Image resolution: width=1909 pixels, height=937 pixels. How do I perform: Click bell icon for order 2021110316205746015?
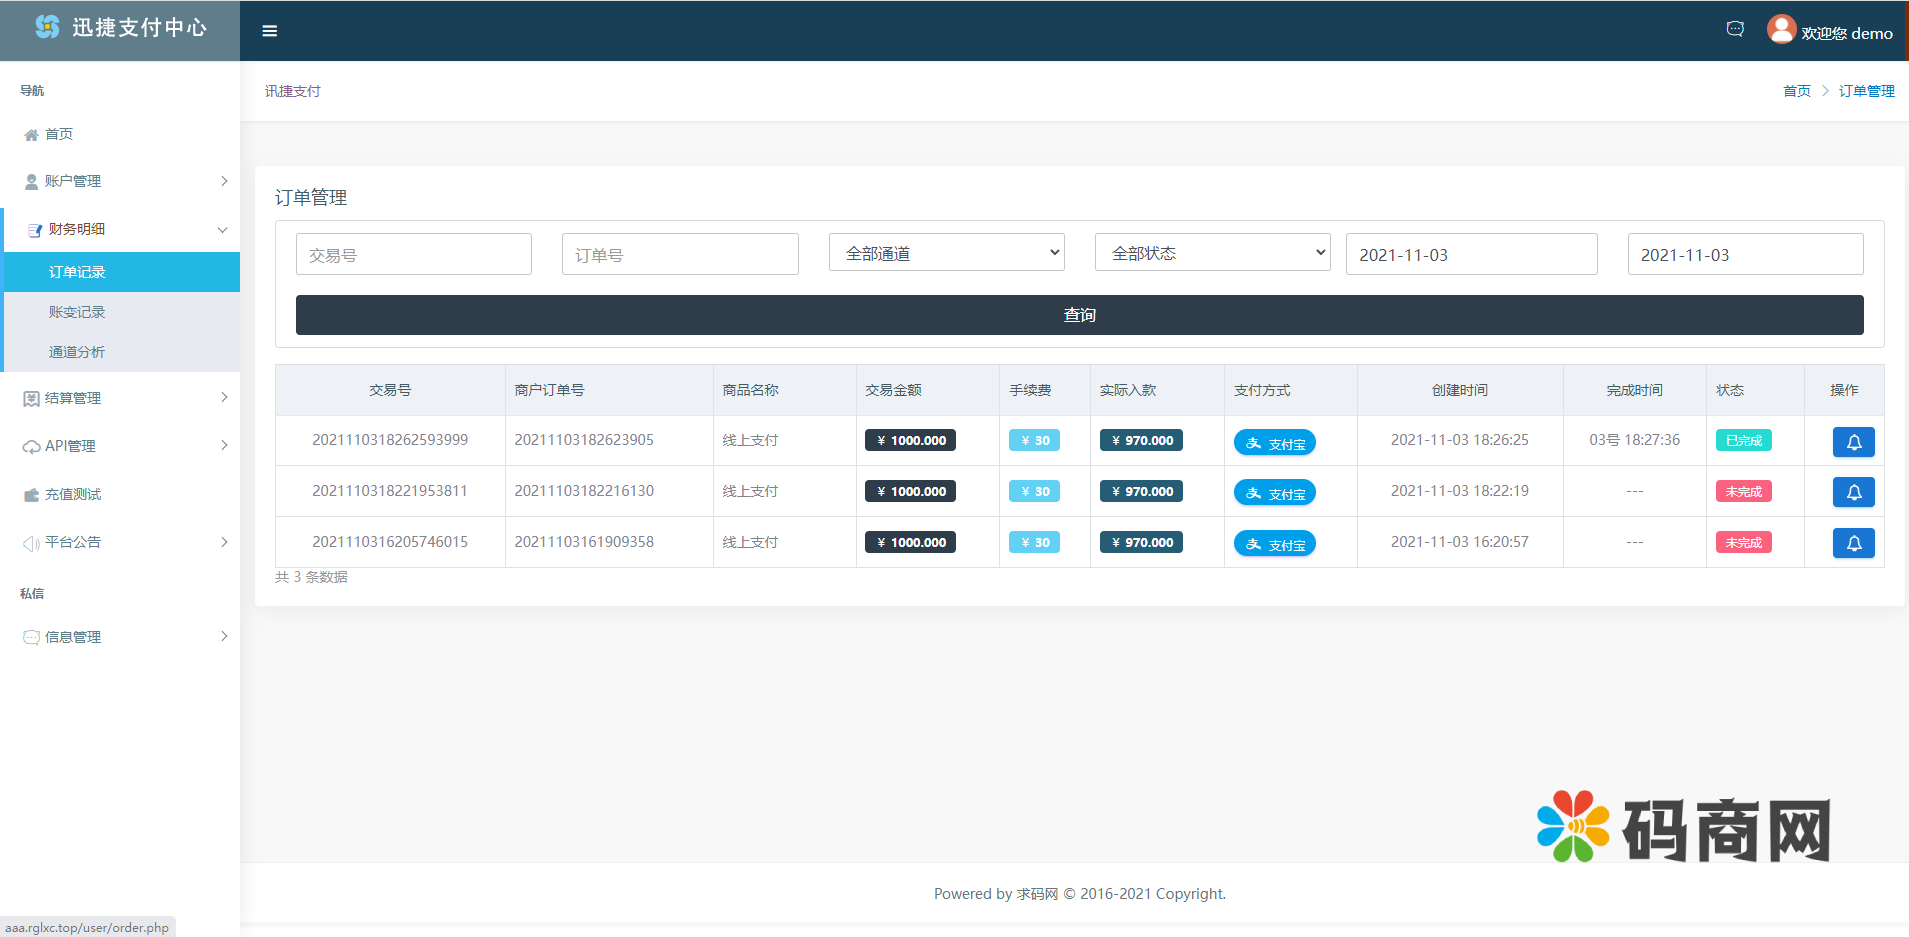click(x=1853, y=543)
